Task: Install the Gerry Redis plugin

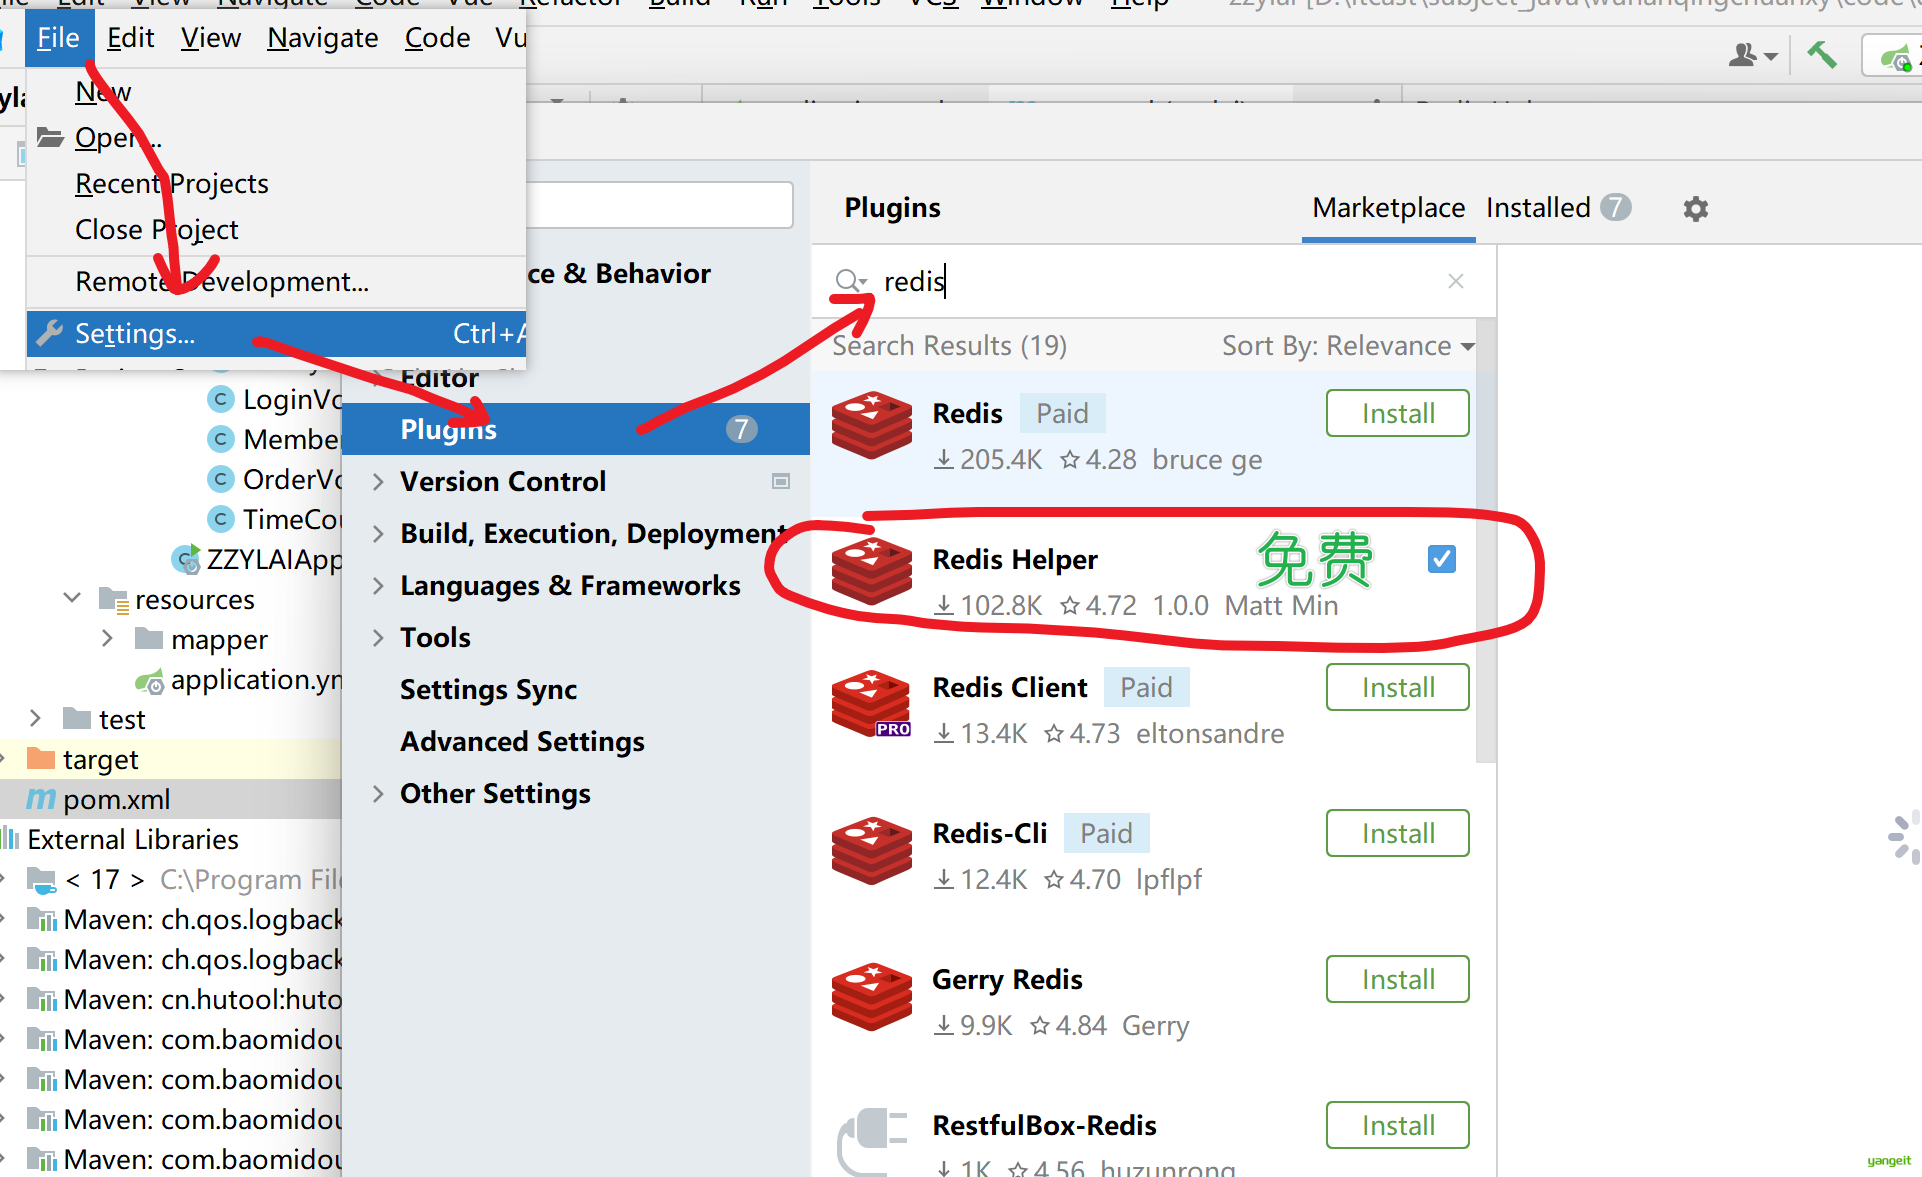Action: coord(1398,979)
